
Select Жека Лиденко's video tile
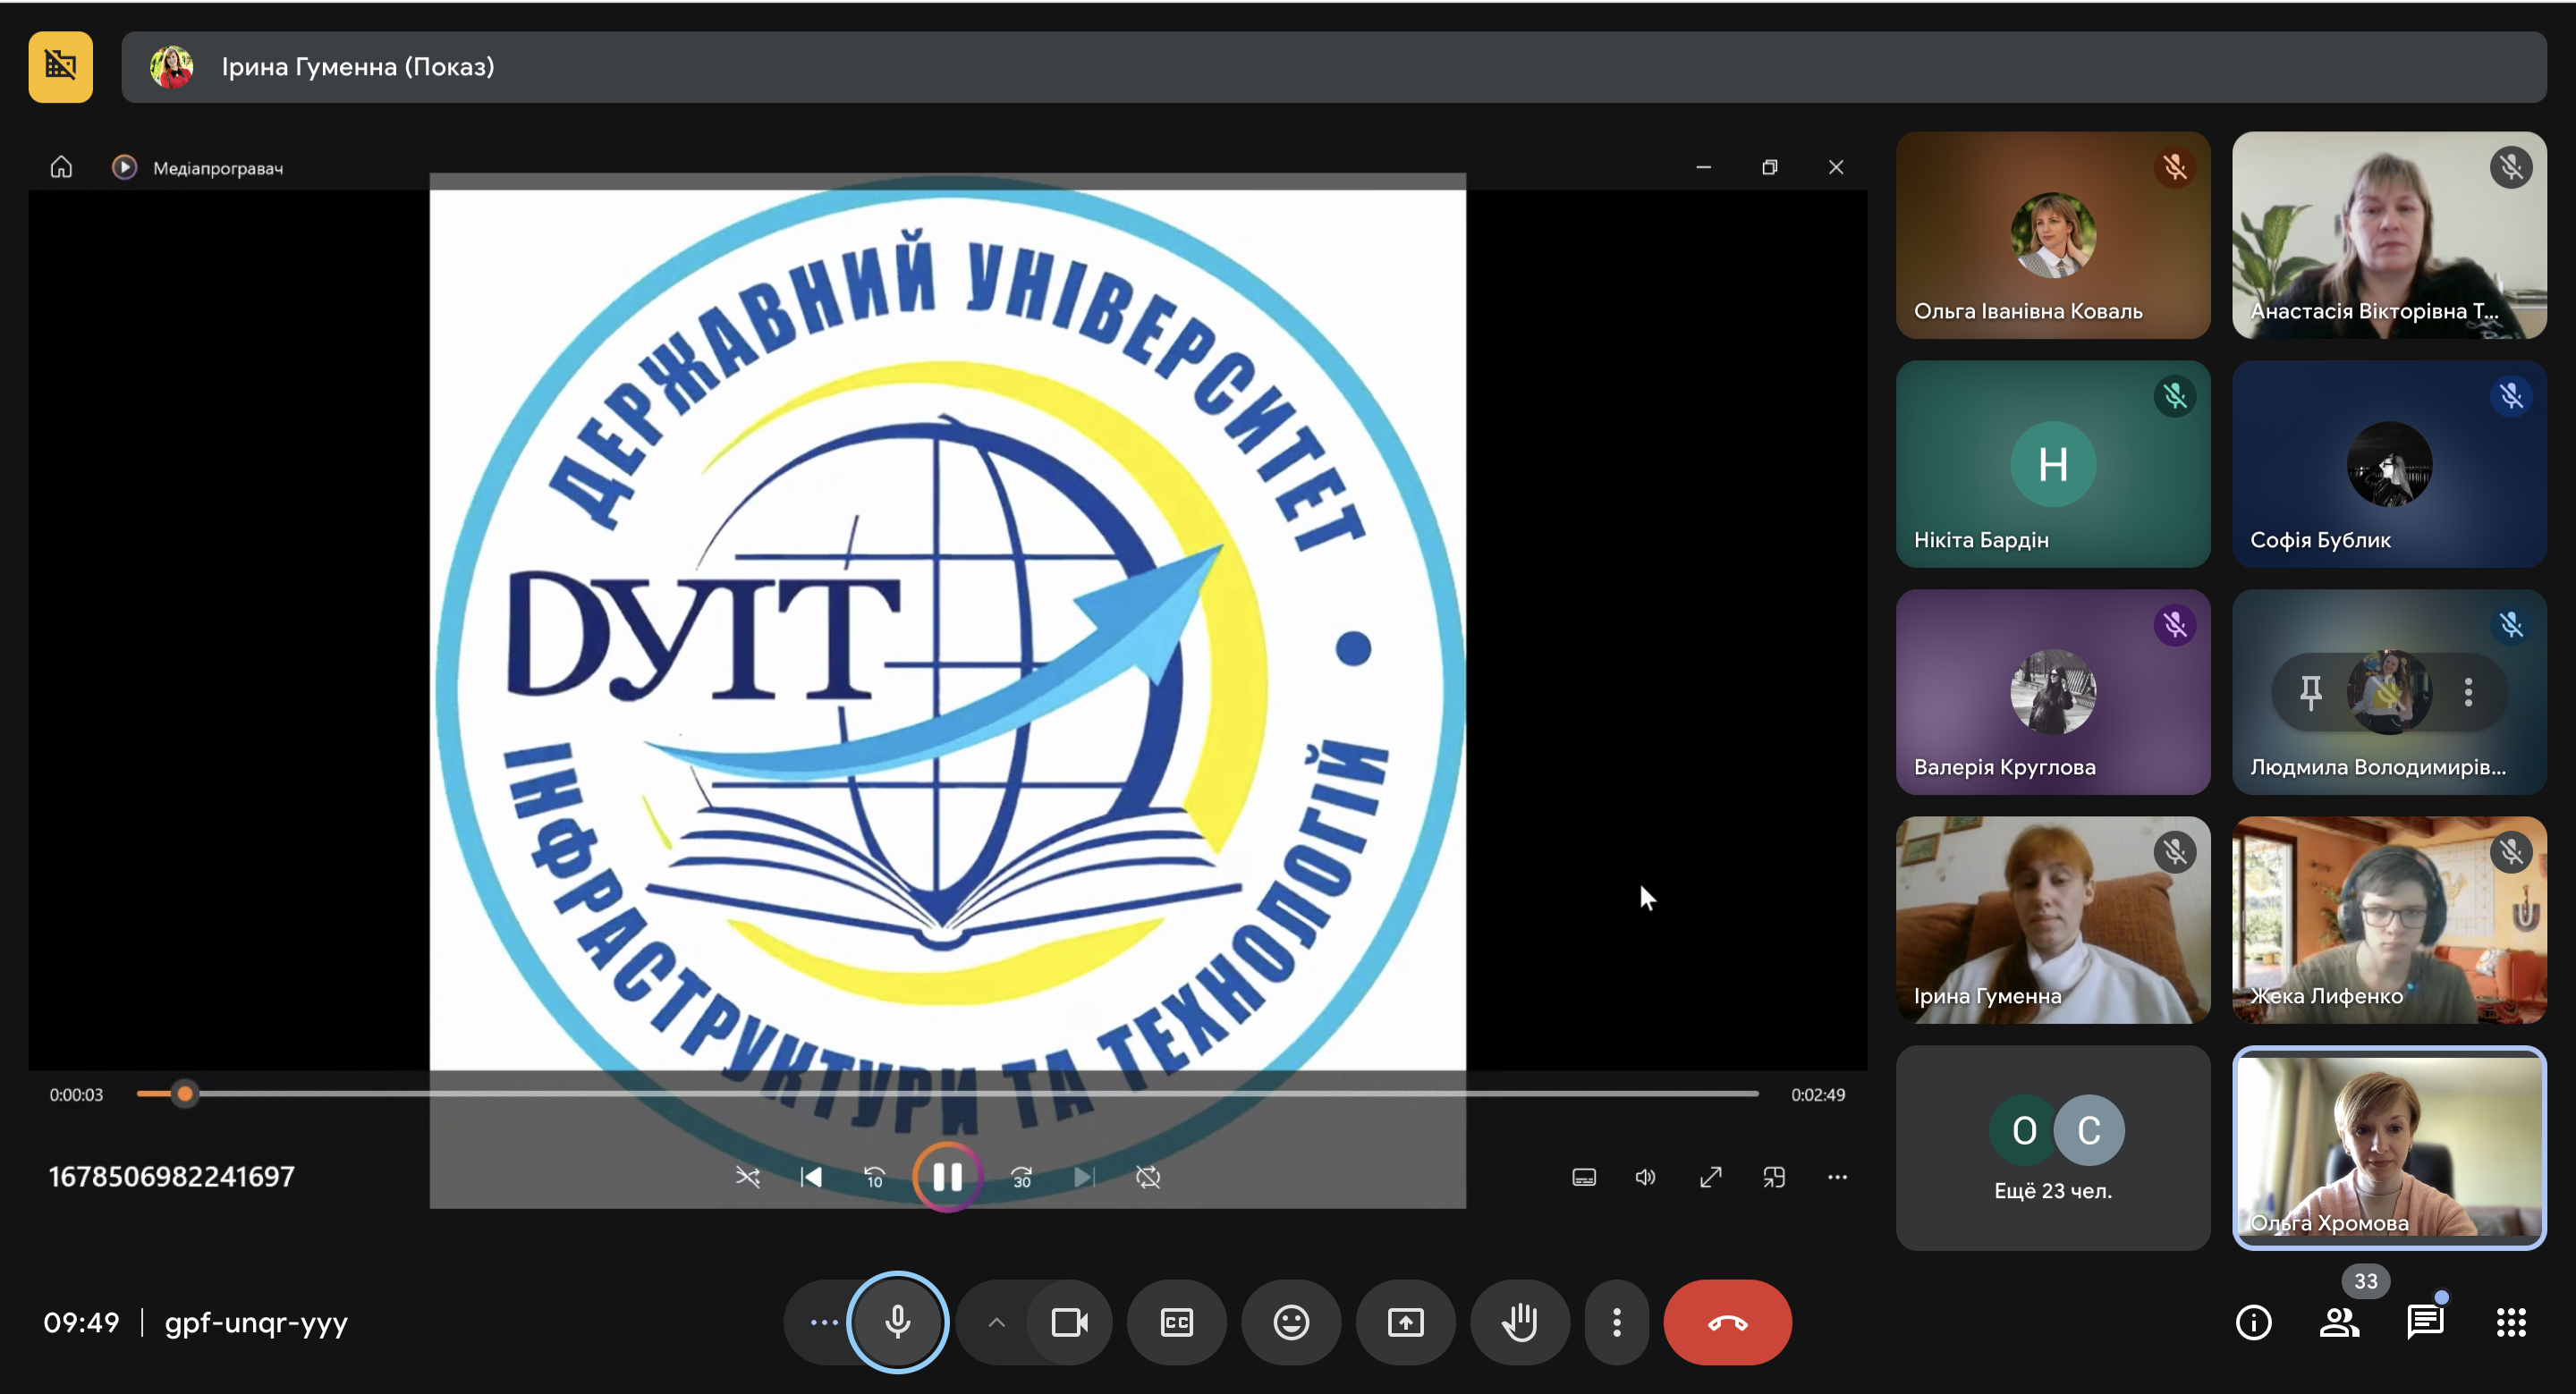(2389, 920)
